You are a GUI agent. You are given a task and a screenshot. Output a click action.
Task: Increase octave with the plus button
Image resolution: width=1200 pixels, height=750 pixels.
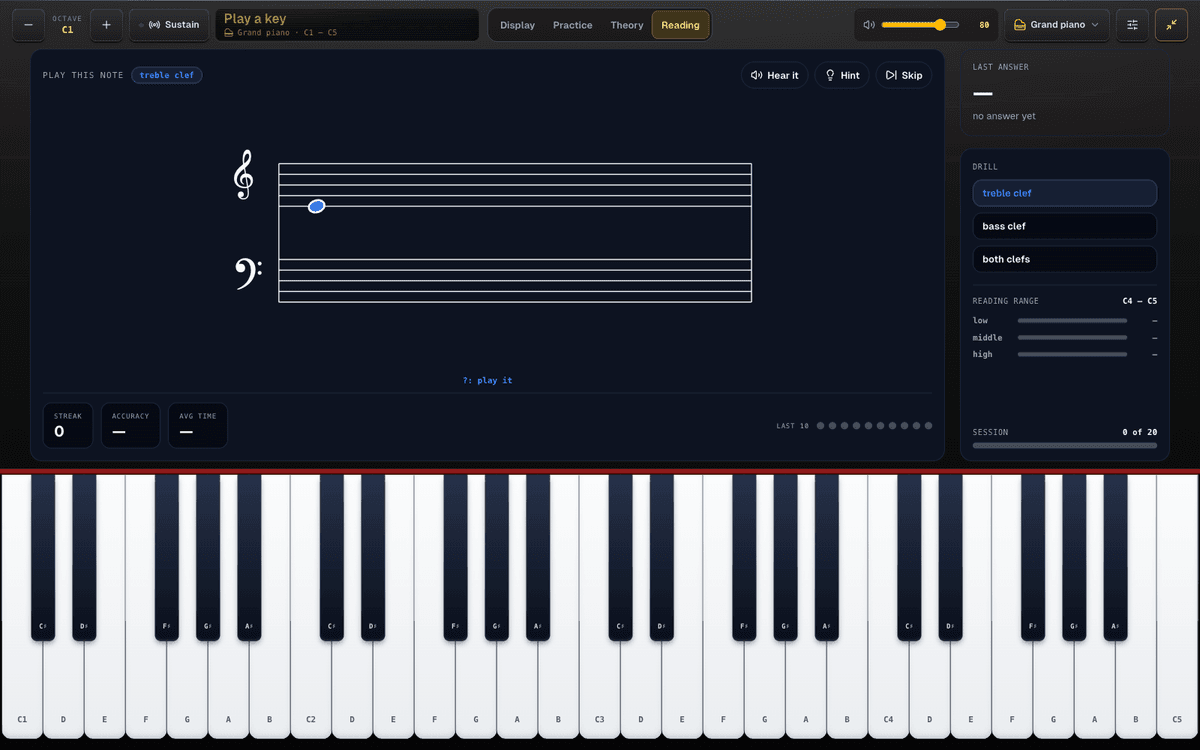[x=106, y=25]
